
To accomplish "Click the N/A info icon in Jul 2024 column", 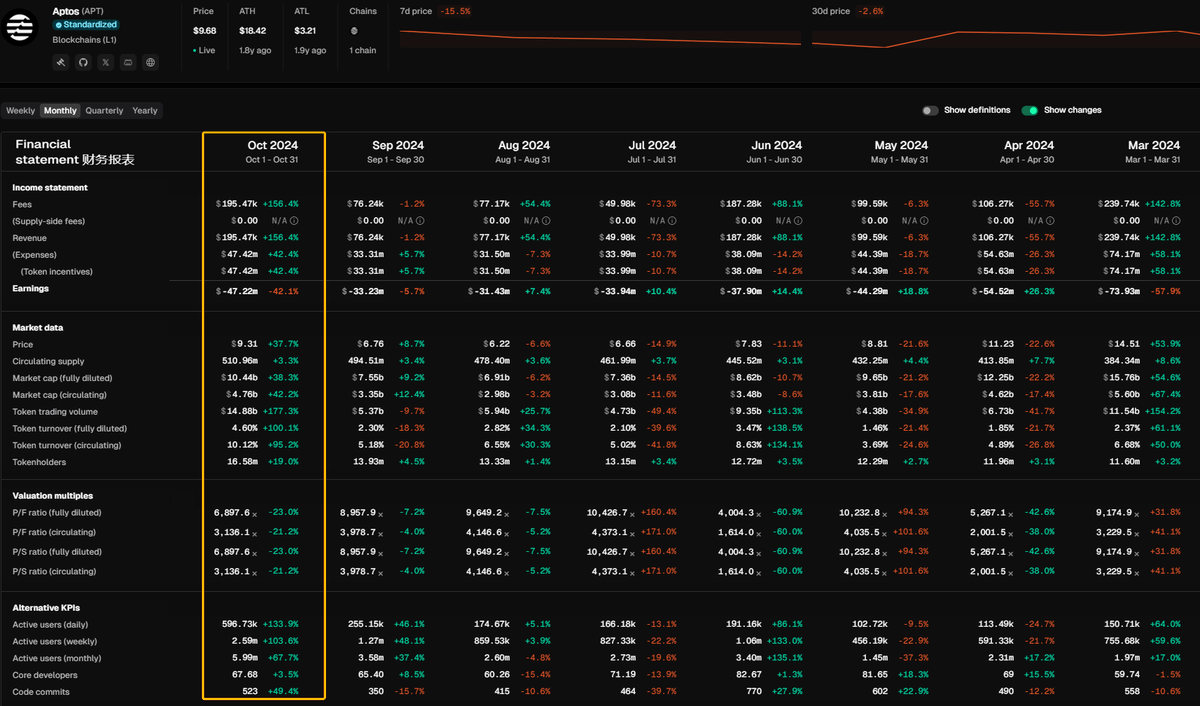I will coord(672,221).
